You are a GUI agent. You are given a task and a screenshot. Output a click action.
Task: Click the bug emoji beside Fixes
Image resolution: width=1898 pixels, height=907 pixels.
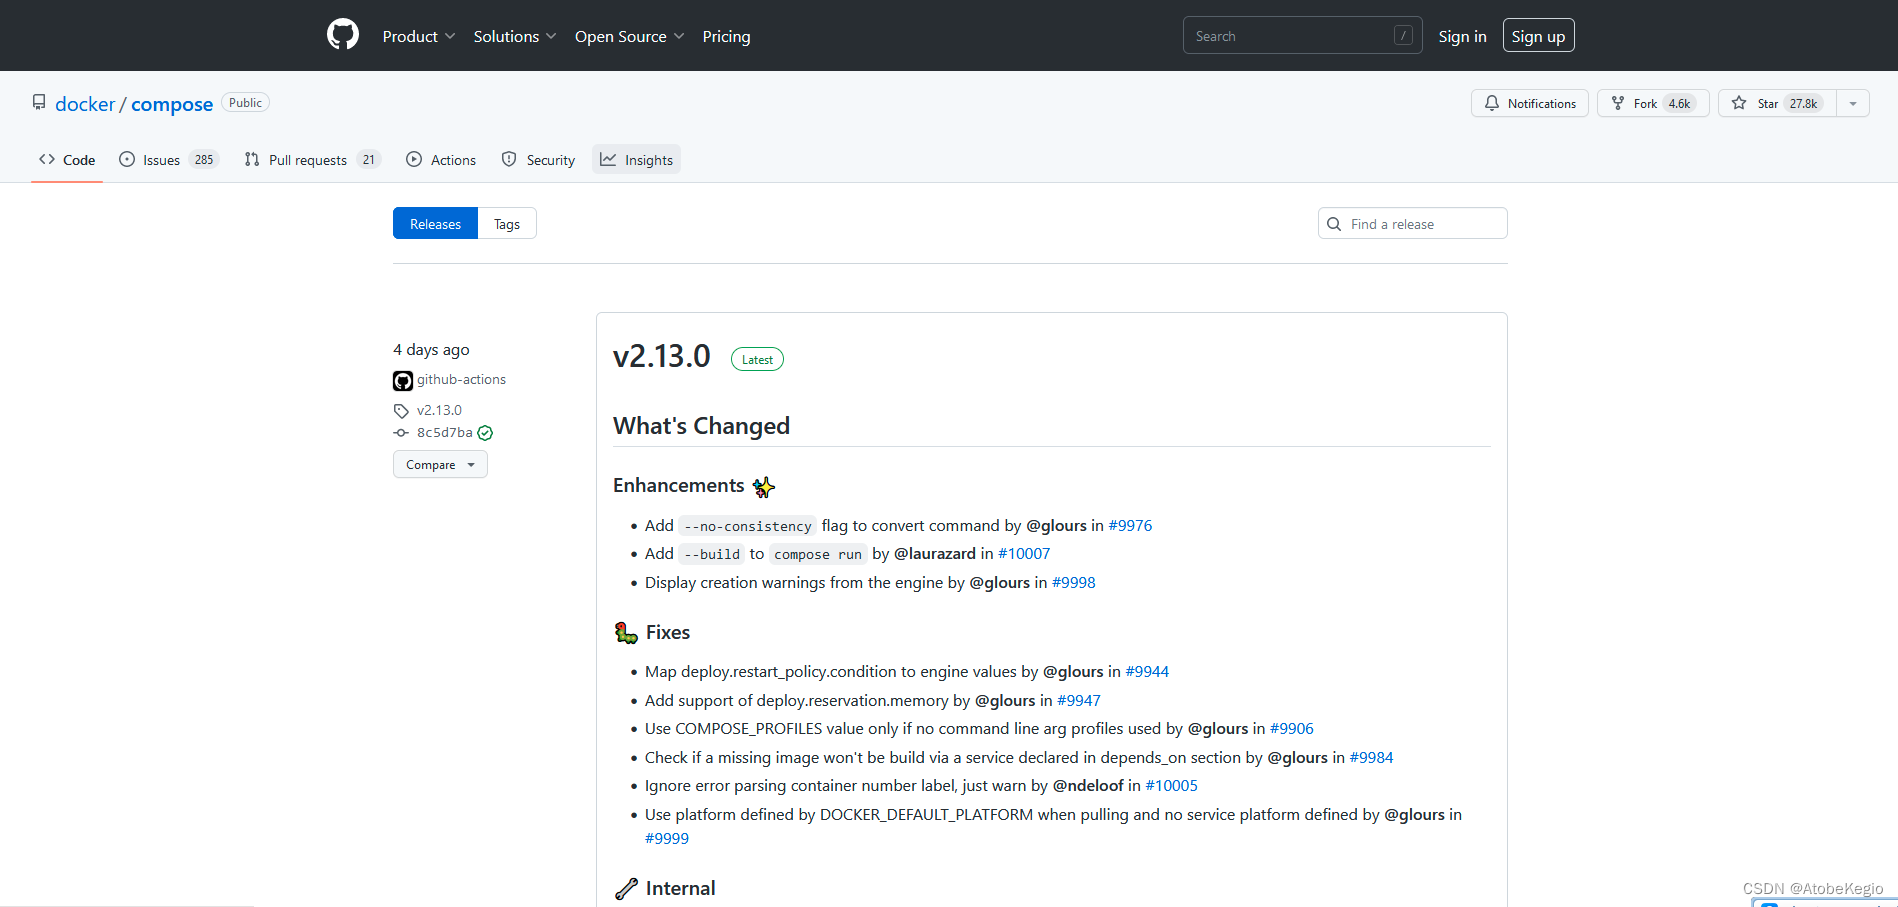(626, 632)
